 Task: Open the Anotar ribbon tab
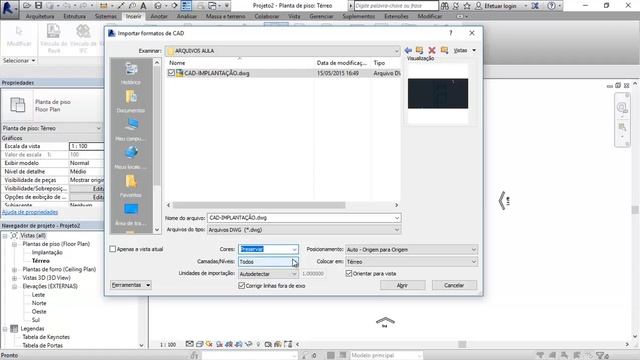[x=159, y=16]
